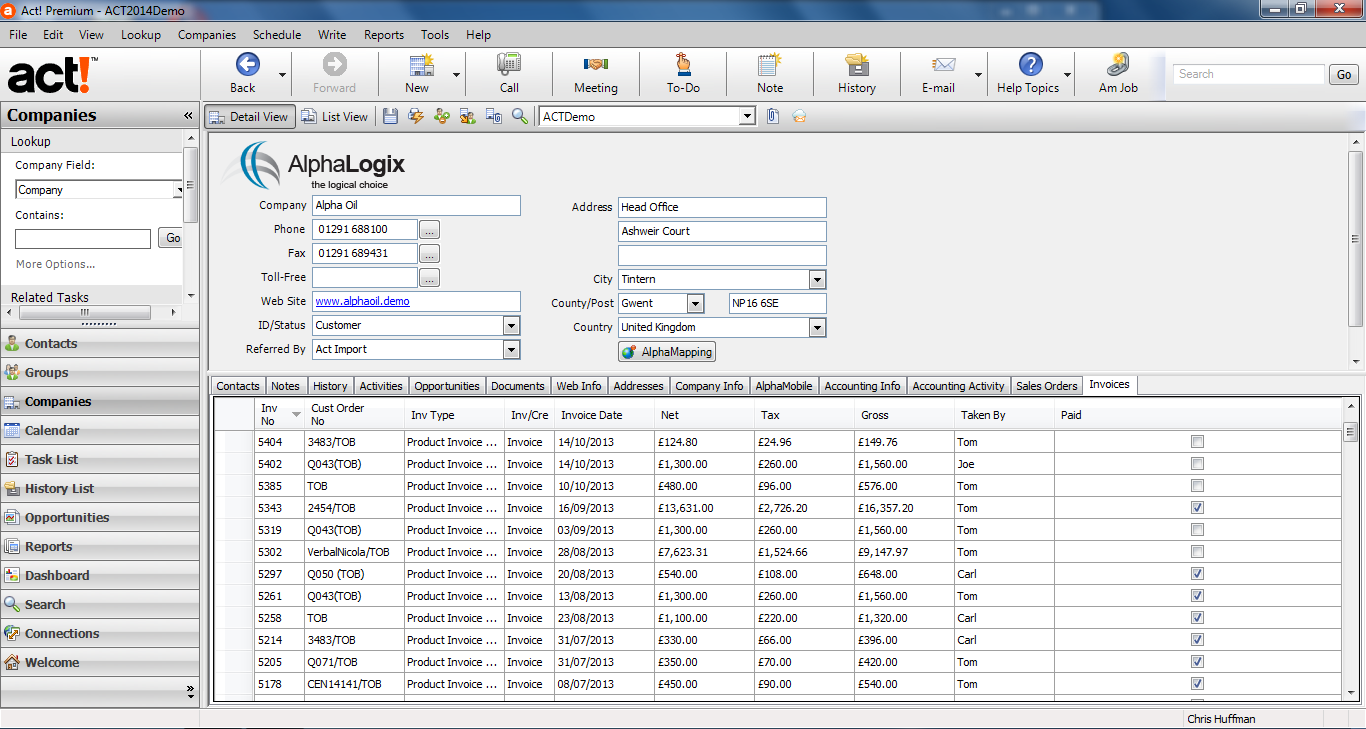Expand the New button dropdown arrow

coord(457,75)
